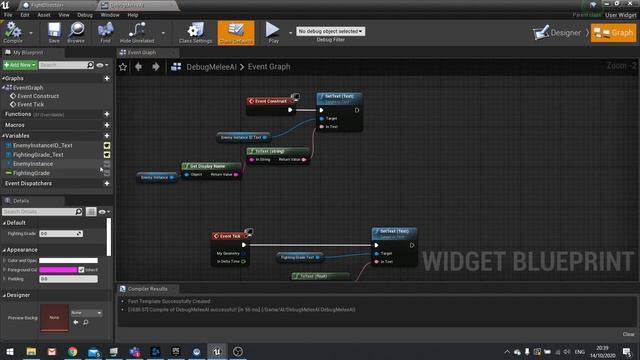
Task: Toggle EnemyInstanceID_Text editable eye checkbox
Action: pyautogui.click(x=107, y=146)
